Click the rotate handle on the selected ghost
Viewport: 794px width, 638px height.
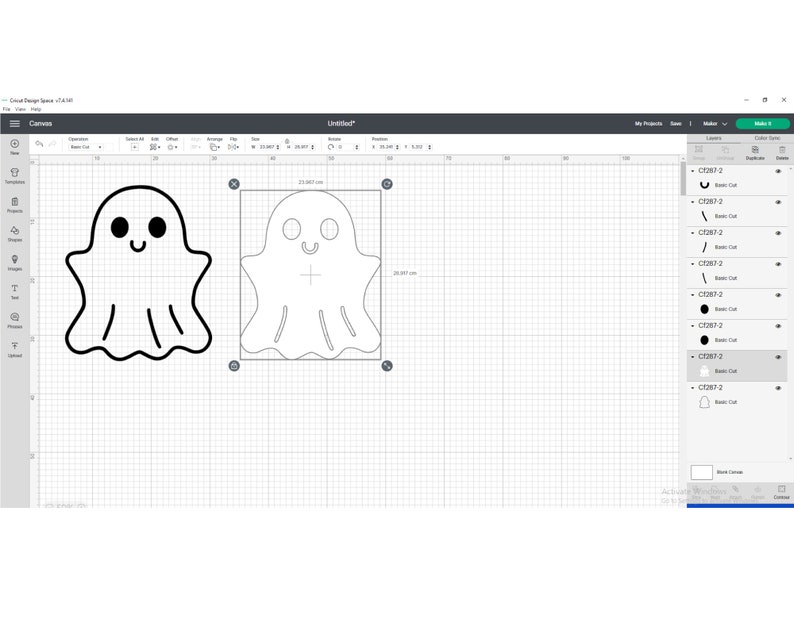[387, 184]
